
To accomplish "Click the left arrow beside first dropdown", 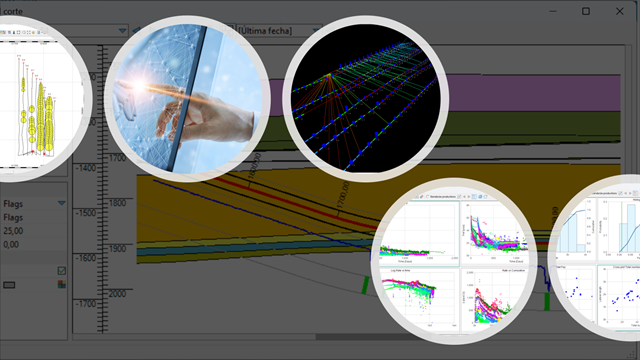I will (136, 31).
